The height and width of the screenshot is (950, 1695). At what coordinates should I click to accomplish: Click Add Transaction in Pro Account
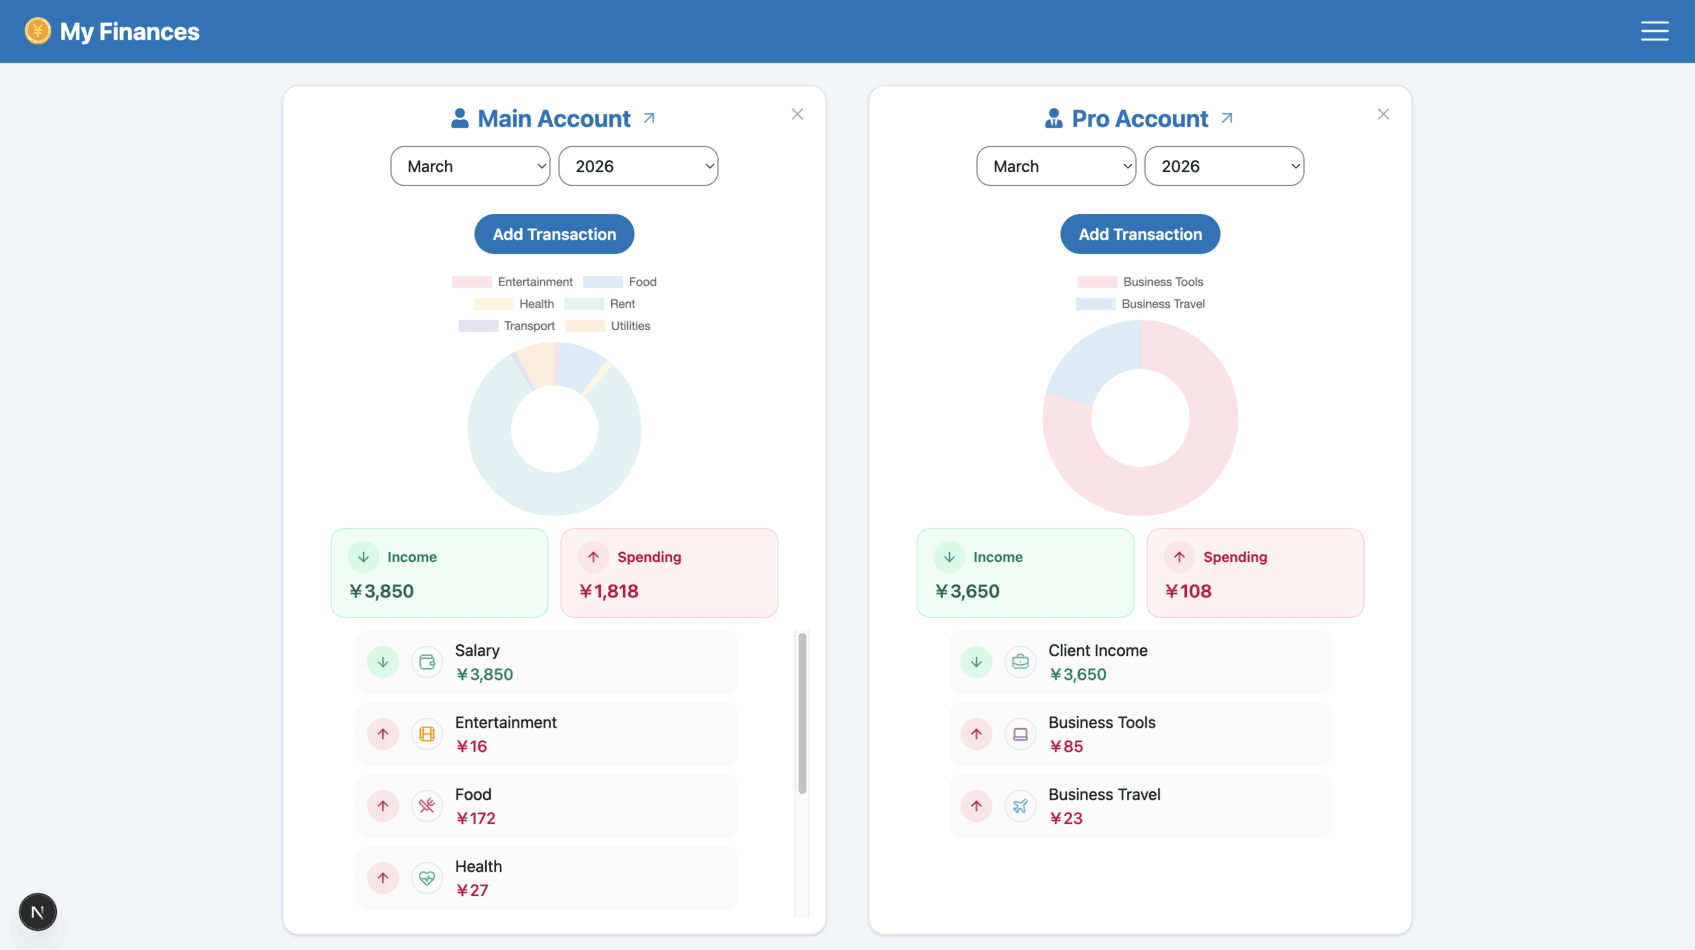[1140, 234]
